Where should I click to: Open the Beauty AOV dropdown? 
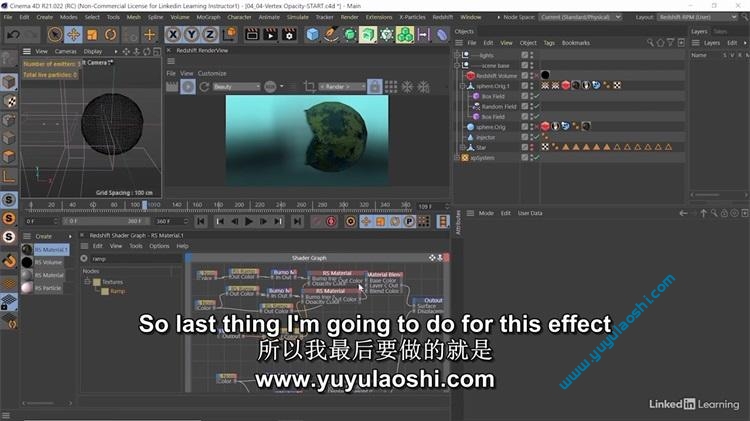tap(236, 87)
